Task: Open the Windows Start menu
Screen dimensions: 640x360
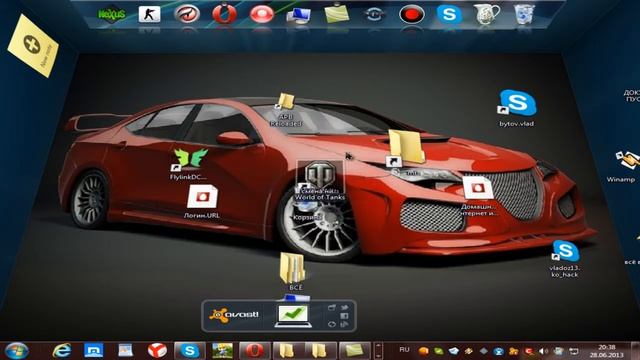Action: point(16,351)
